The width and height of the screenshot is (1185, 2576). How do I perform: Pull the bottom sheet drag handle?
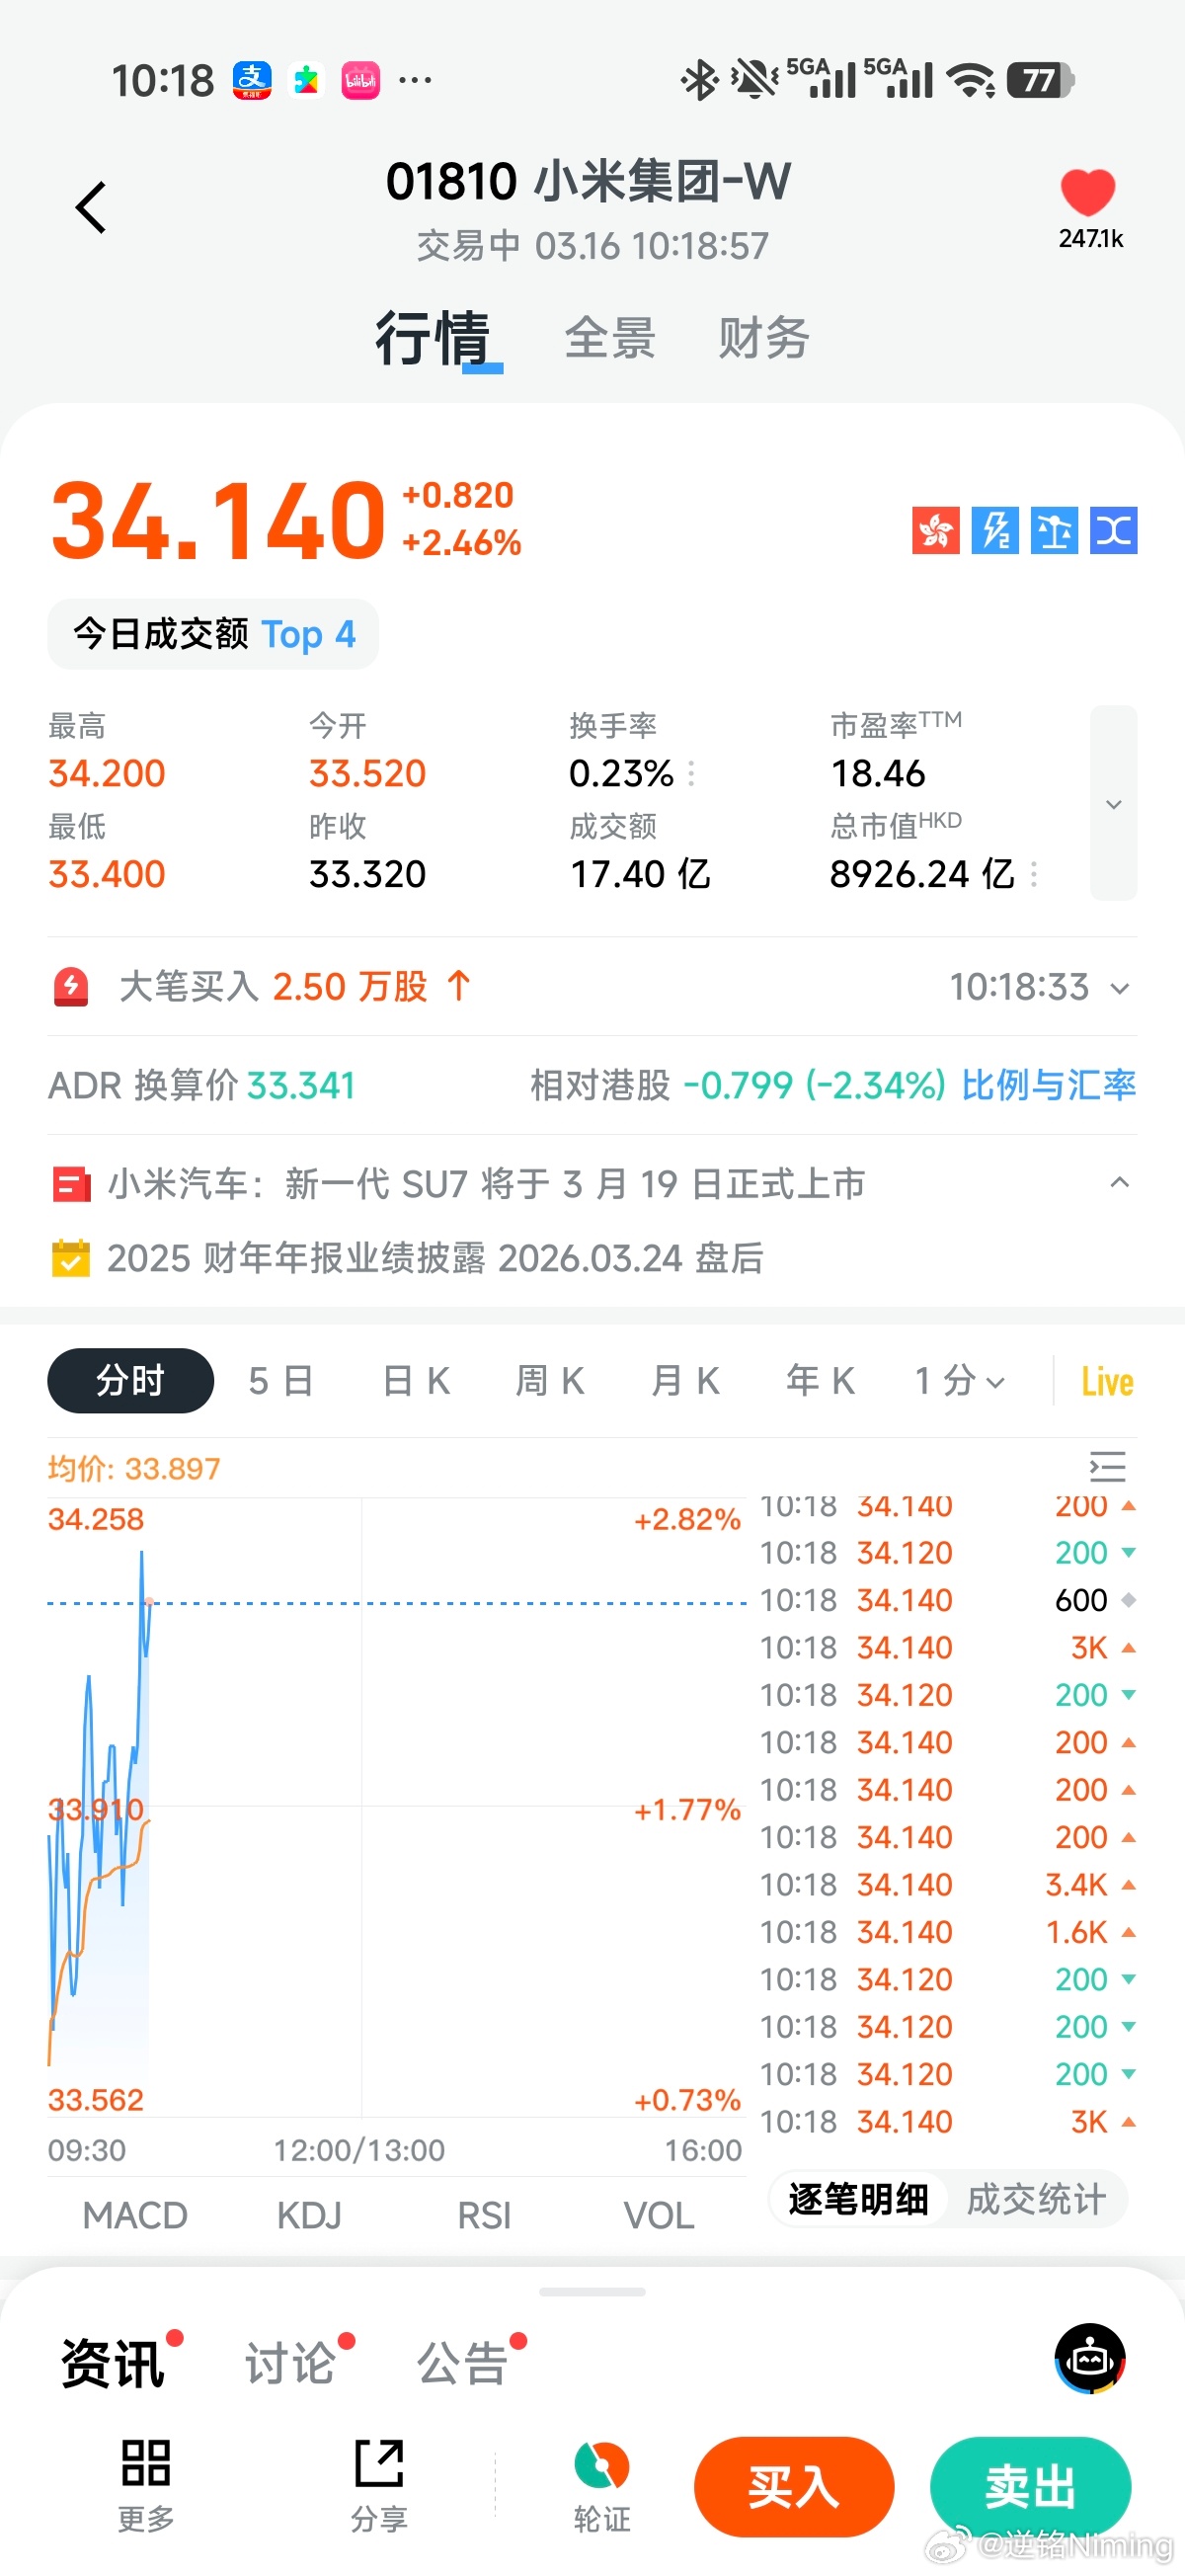coord(592,2291)
